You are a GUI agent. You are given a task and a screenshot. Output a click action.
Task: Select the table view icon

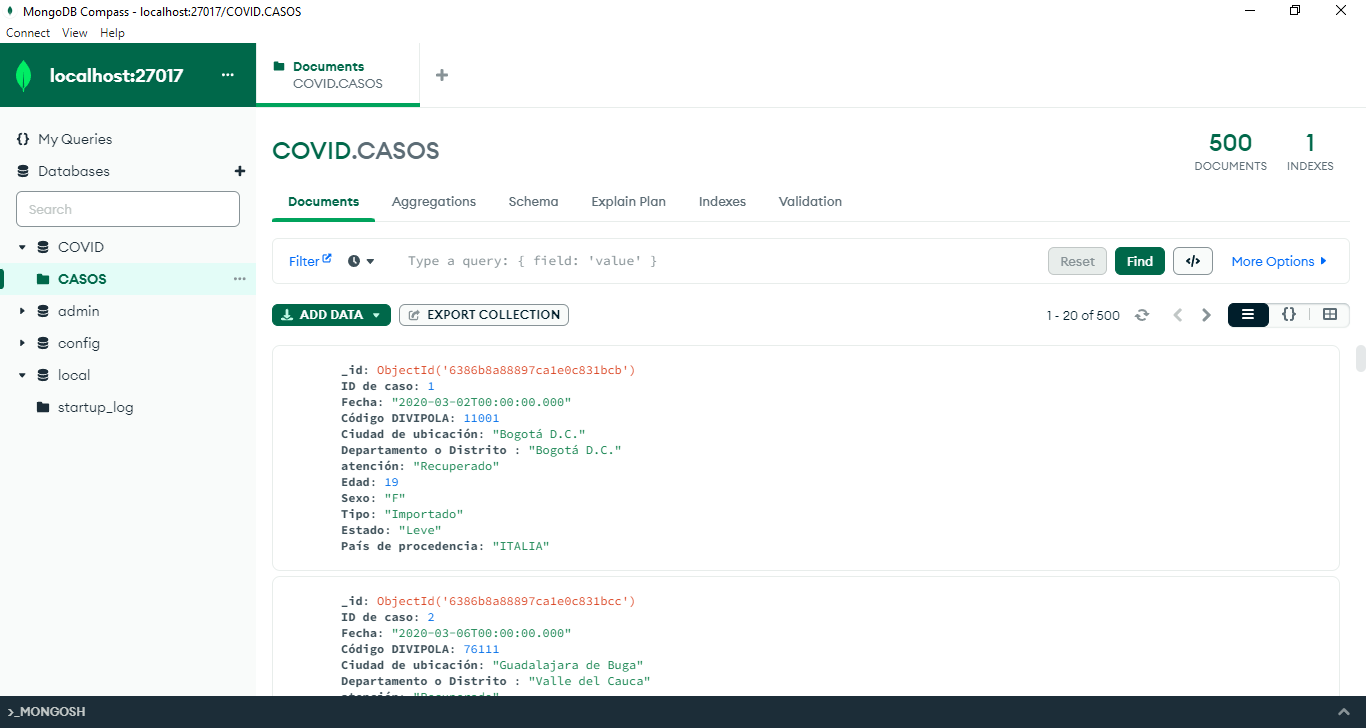1330,314
